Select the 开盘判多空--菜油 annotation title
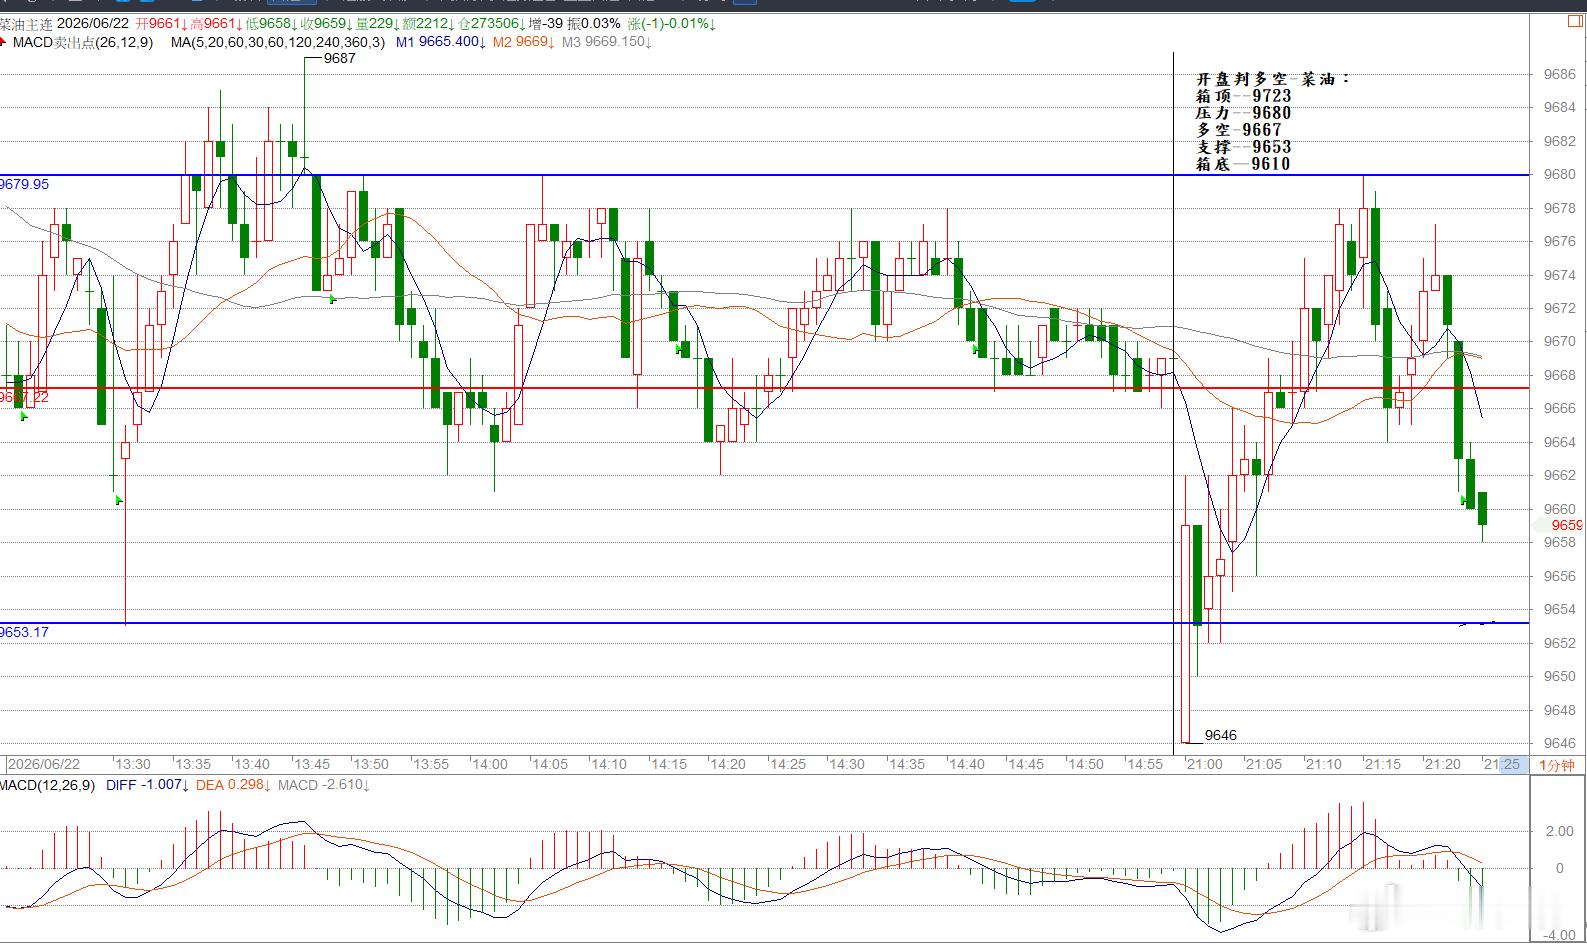The image size is (1587, 946). click(1273, 79)
